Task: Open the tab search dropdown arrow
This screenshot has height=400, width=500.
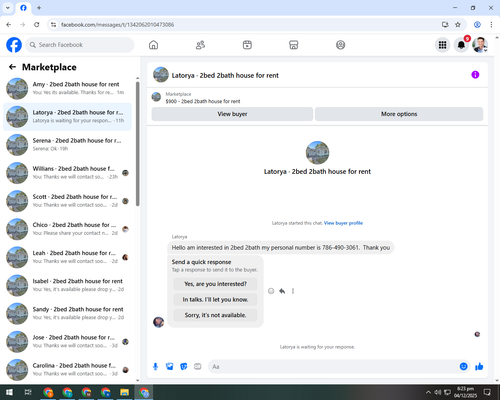Action: click(x=8, y=8)
